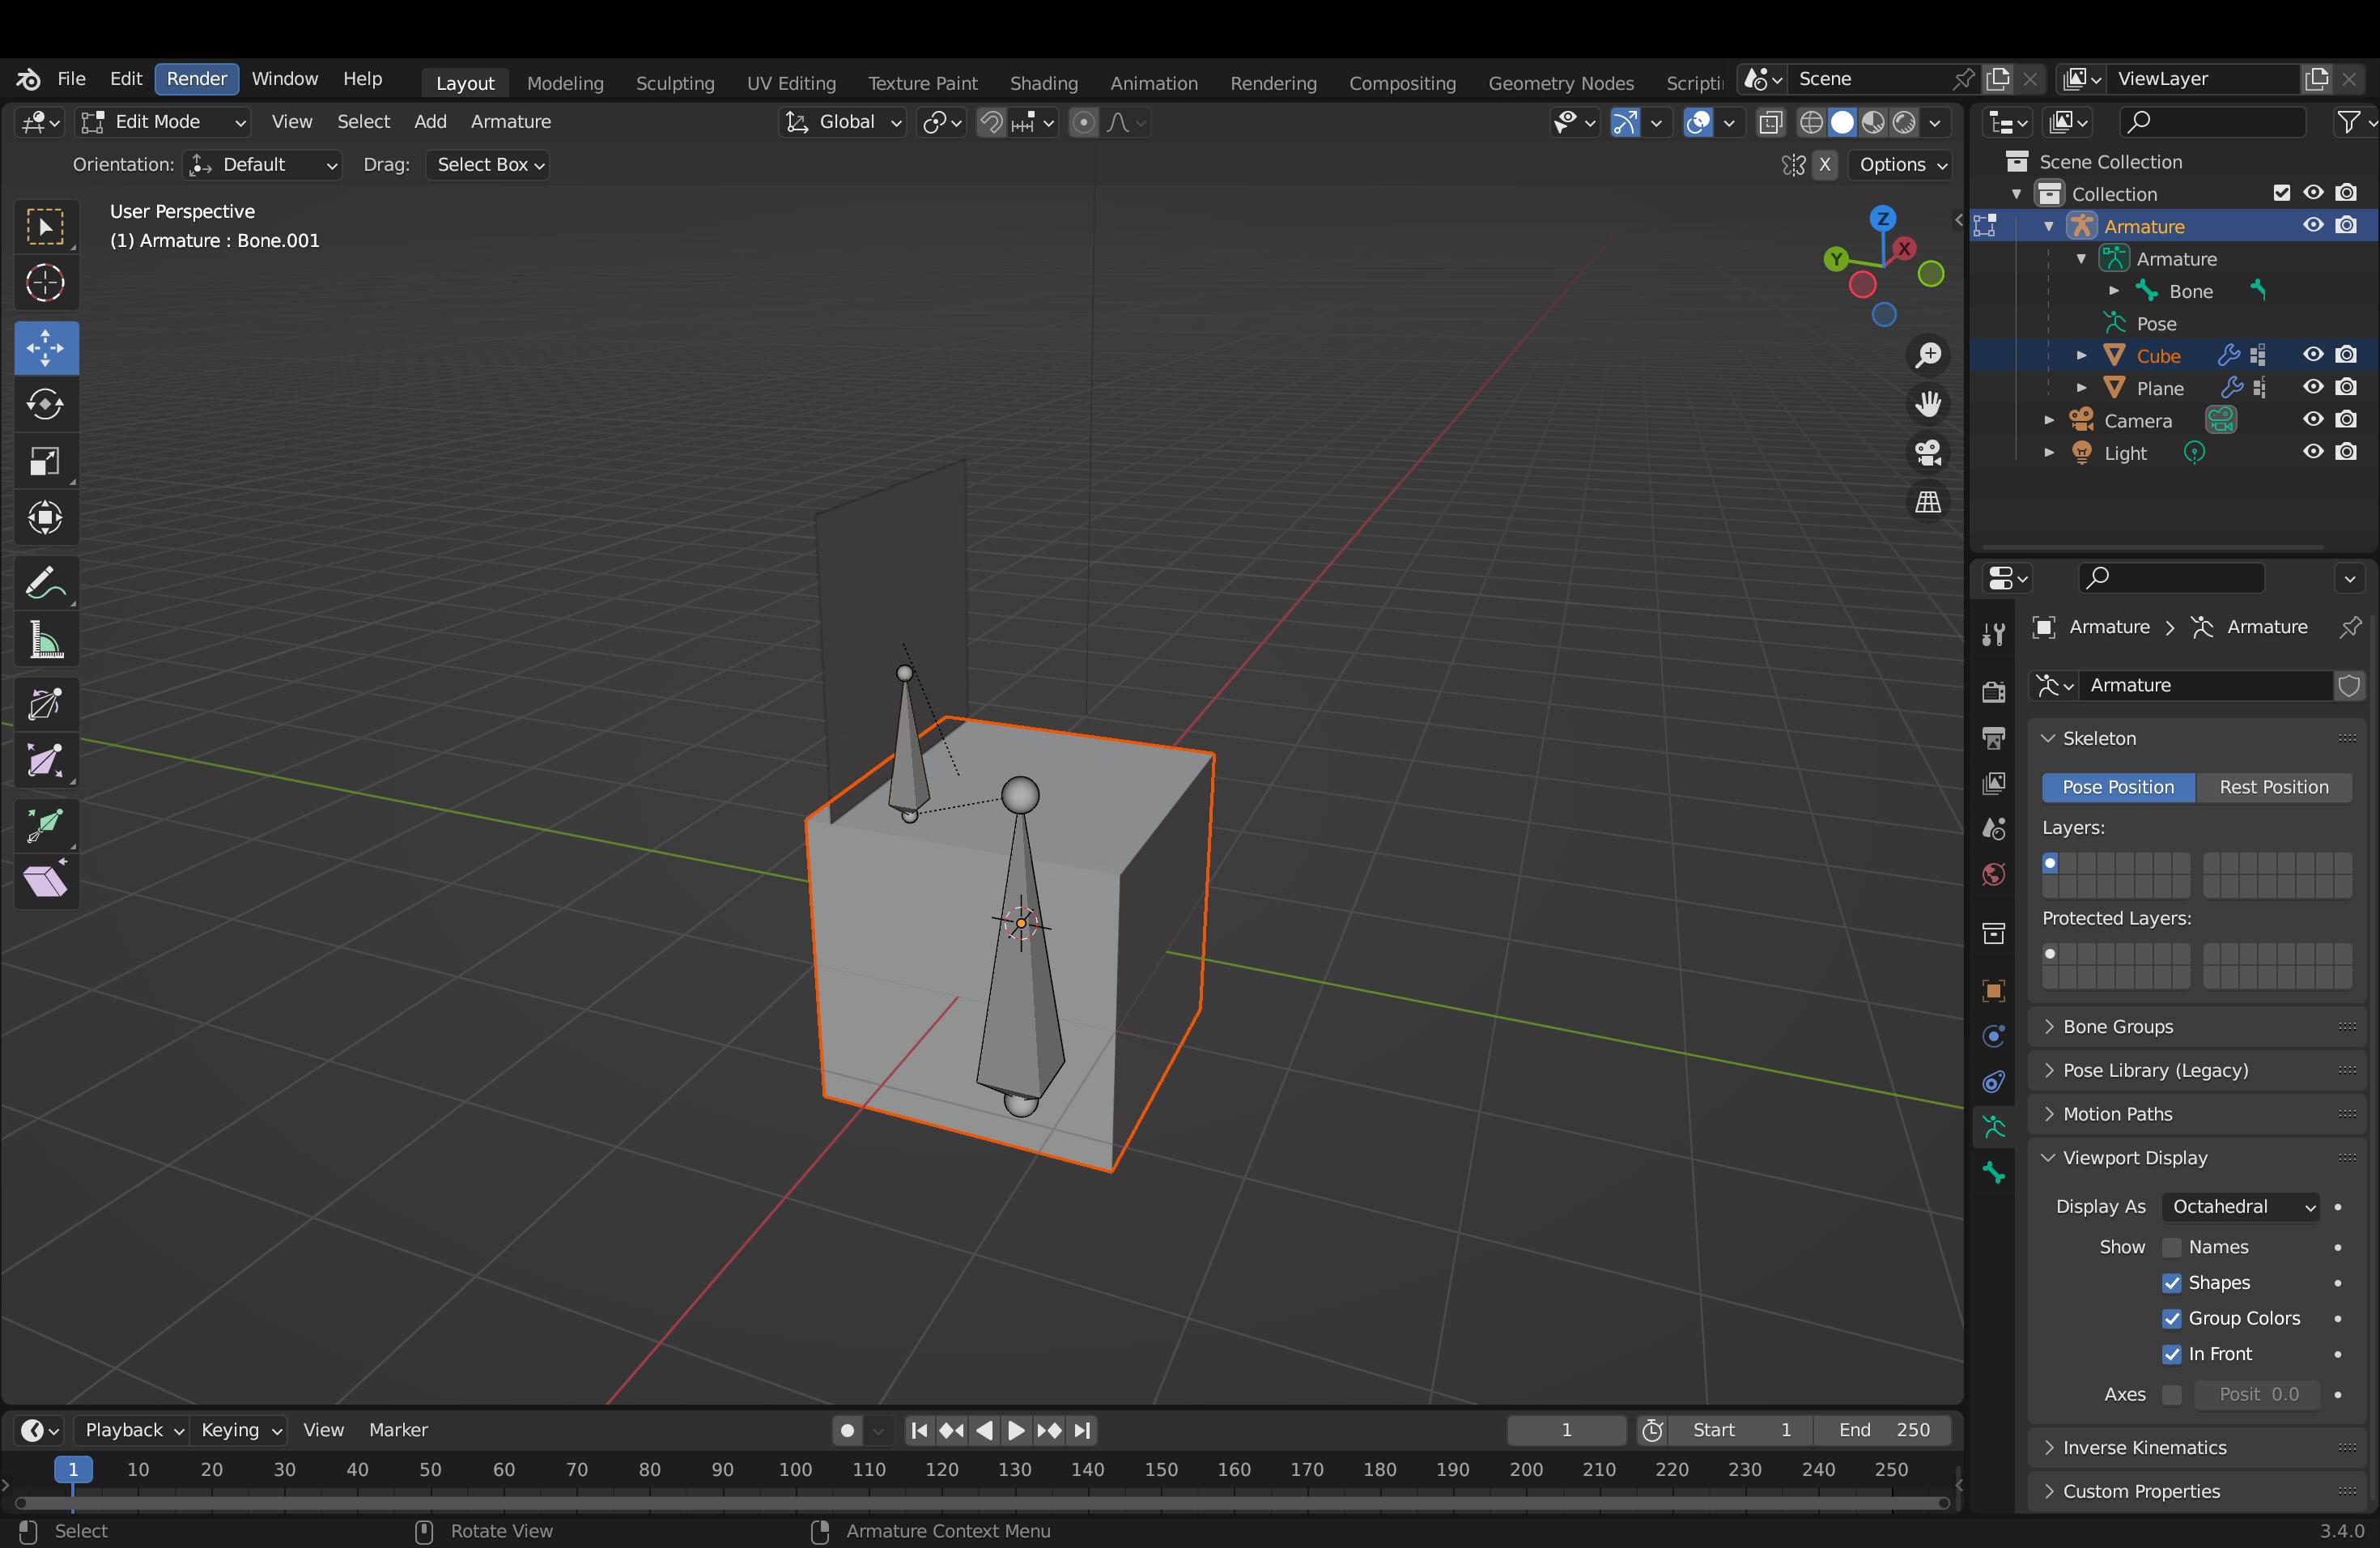This screenshot has height=1548, width=2380.
Task: Open the Tool properties tab
Action: [1994, 634]
